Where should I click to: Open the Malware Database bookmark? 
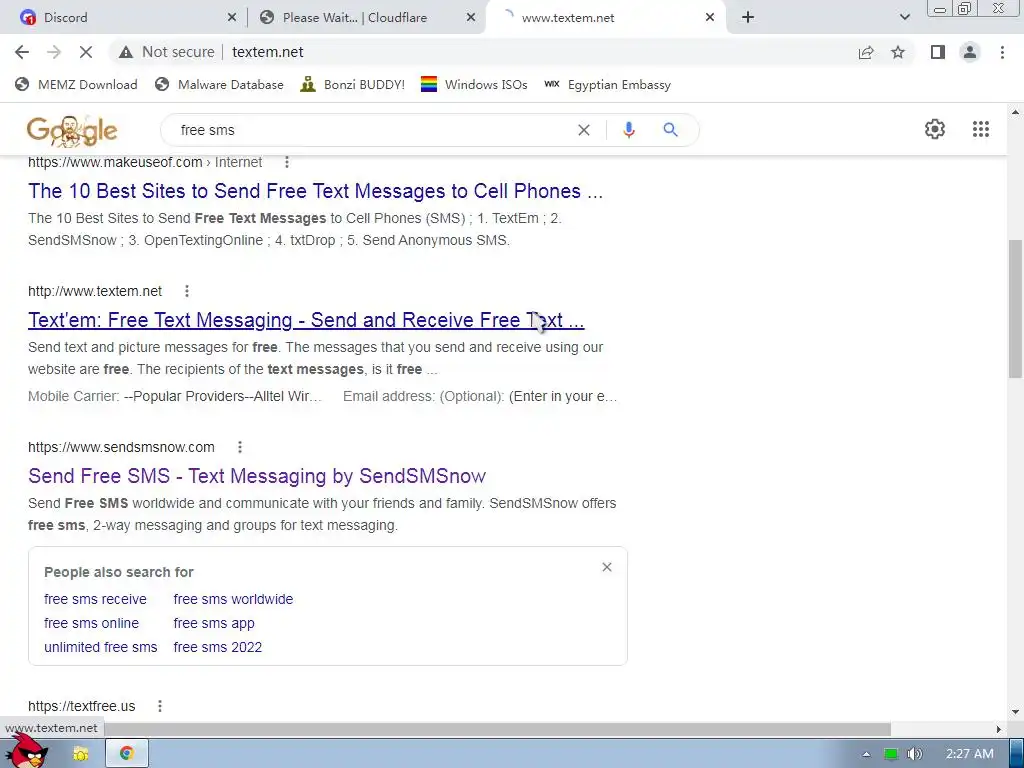(219, 85)
